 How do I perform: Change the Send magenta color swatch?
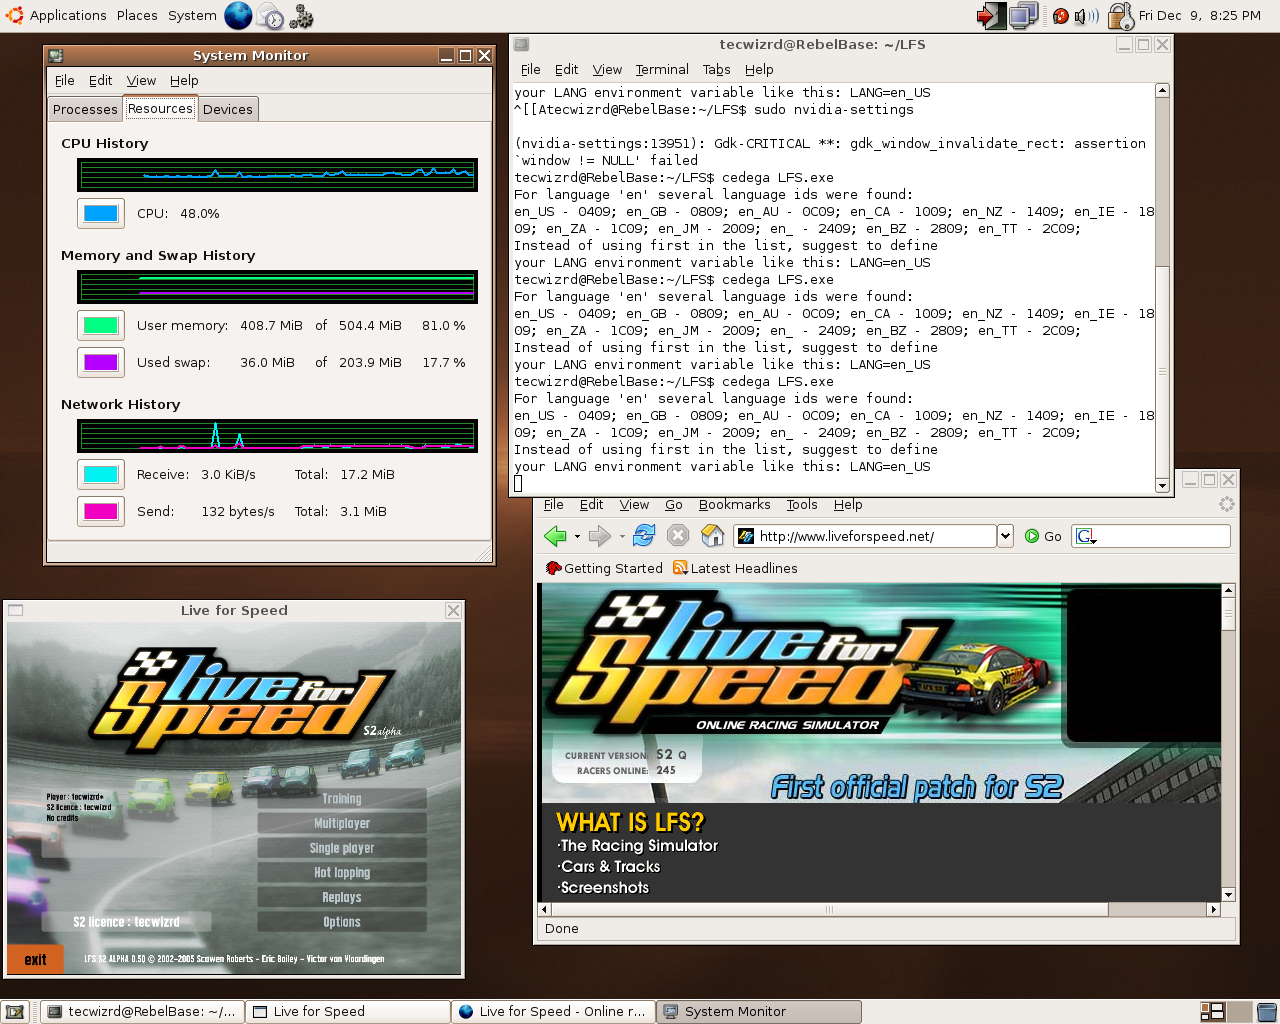click(x=101, y=511)
